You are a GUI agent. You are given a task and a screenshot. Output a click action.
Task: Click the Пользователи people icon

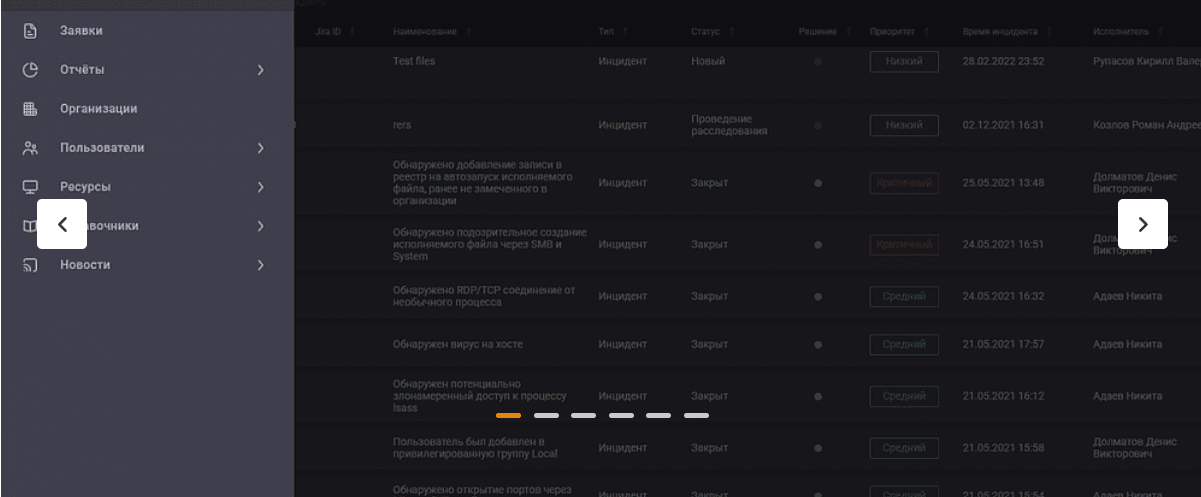tap(30, 148)
